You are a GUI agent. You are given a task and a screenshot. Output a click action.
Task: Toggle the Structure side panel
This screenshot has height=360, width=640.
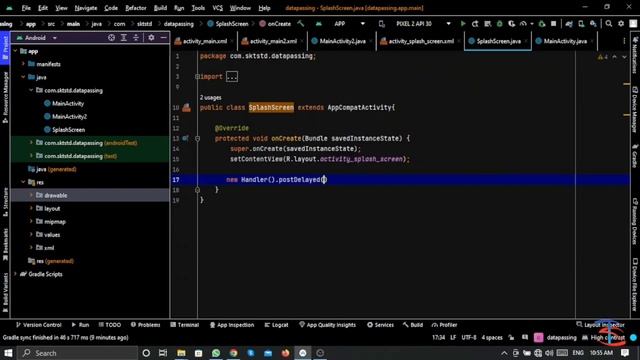(5, 202)
